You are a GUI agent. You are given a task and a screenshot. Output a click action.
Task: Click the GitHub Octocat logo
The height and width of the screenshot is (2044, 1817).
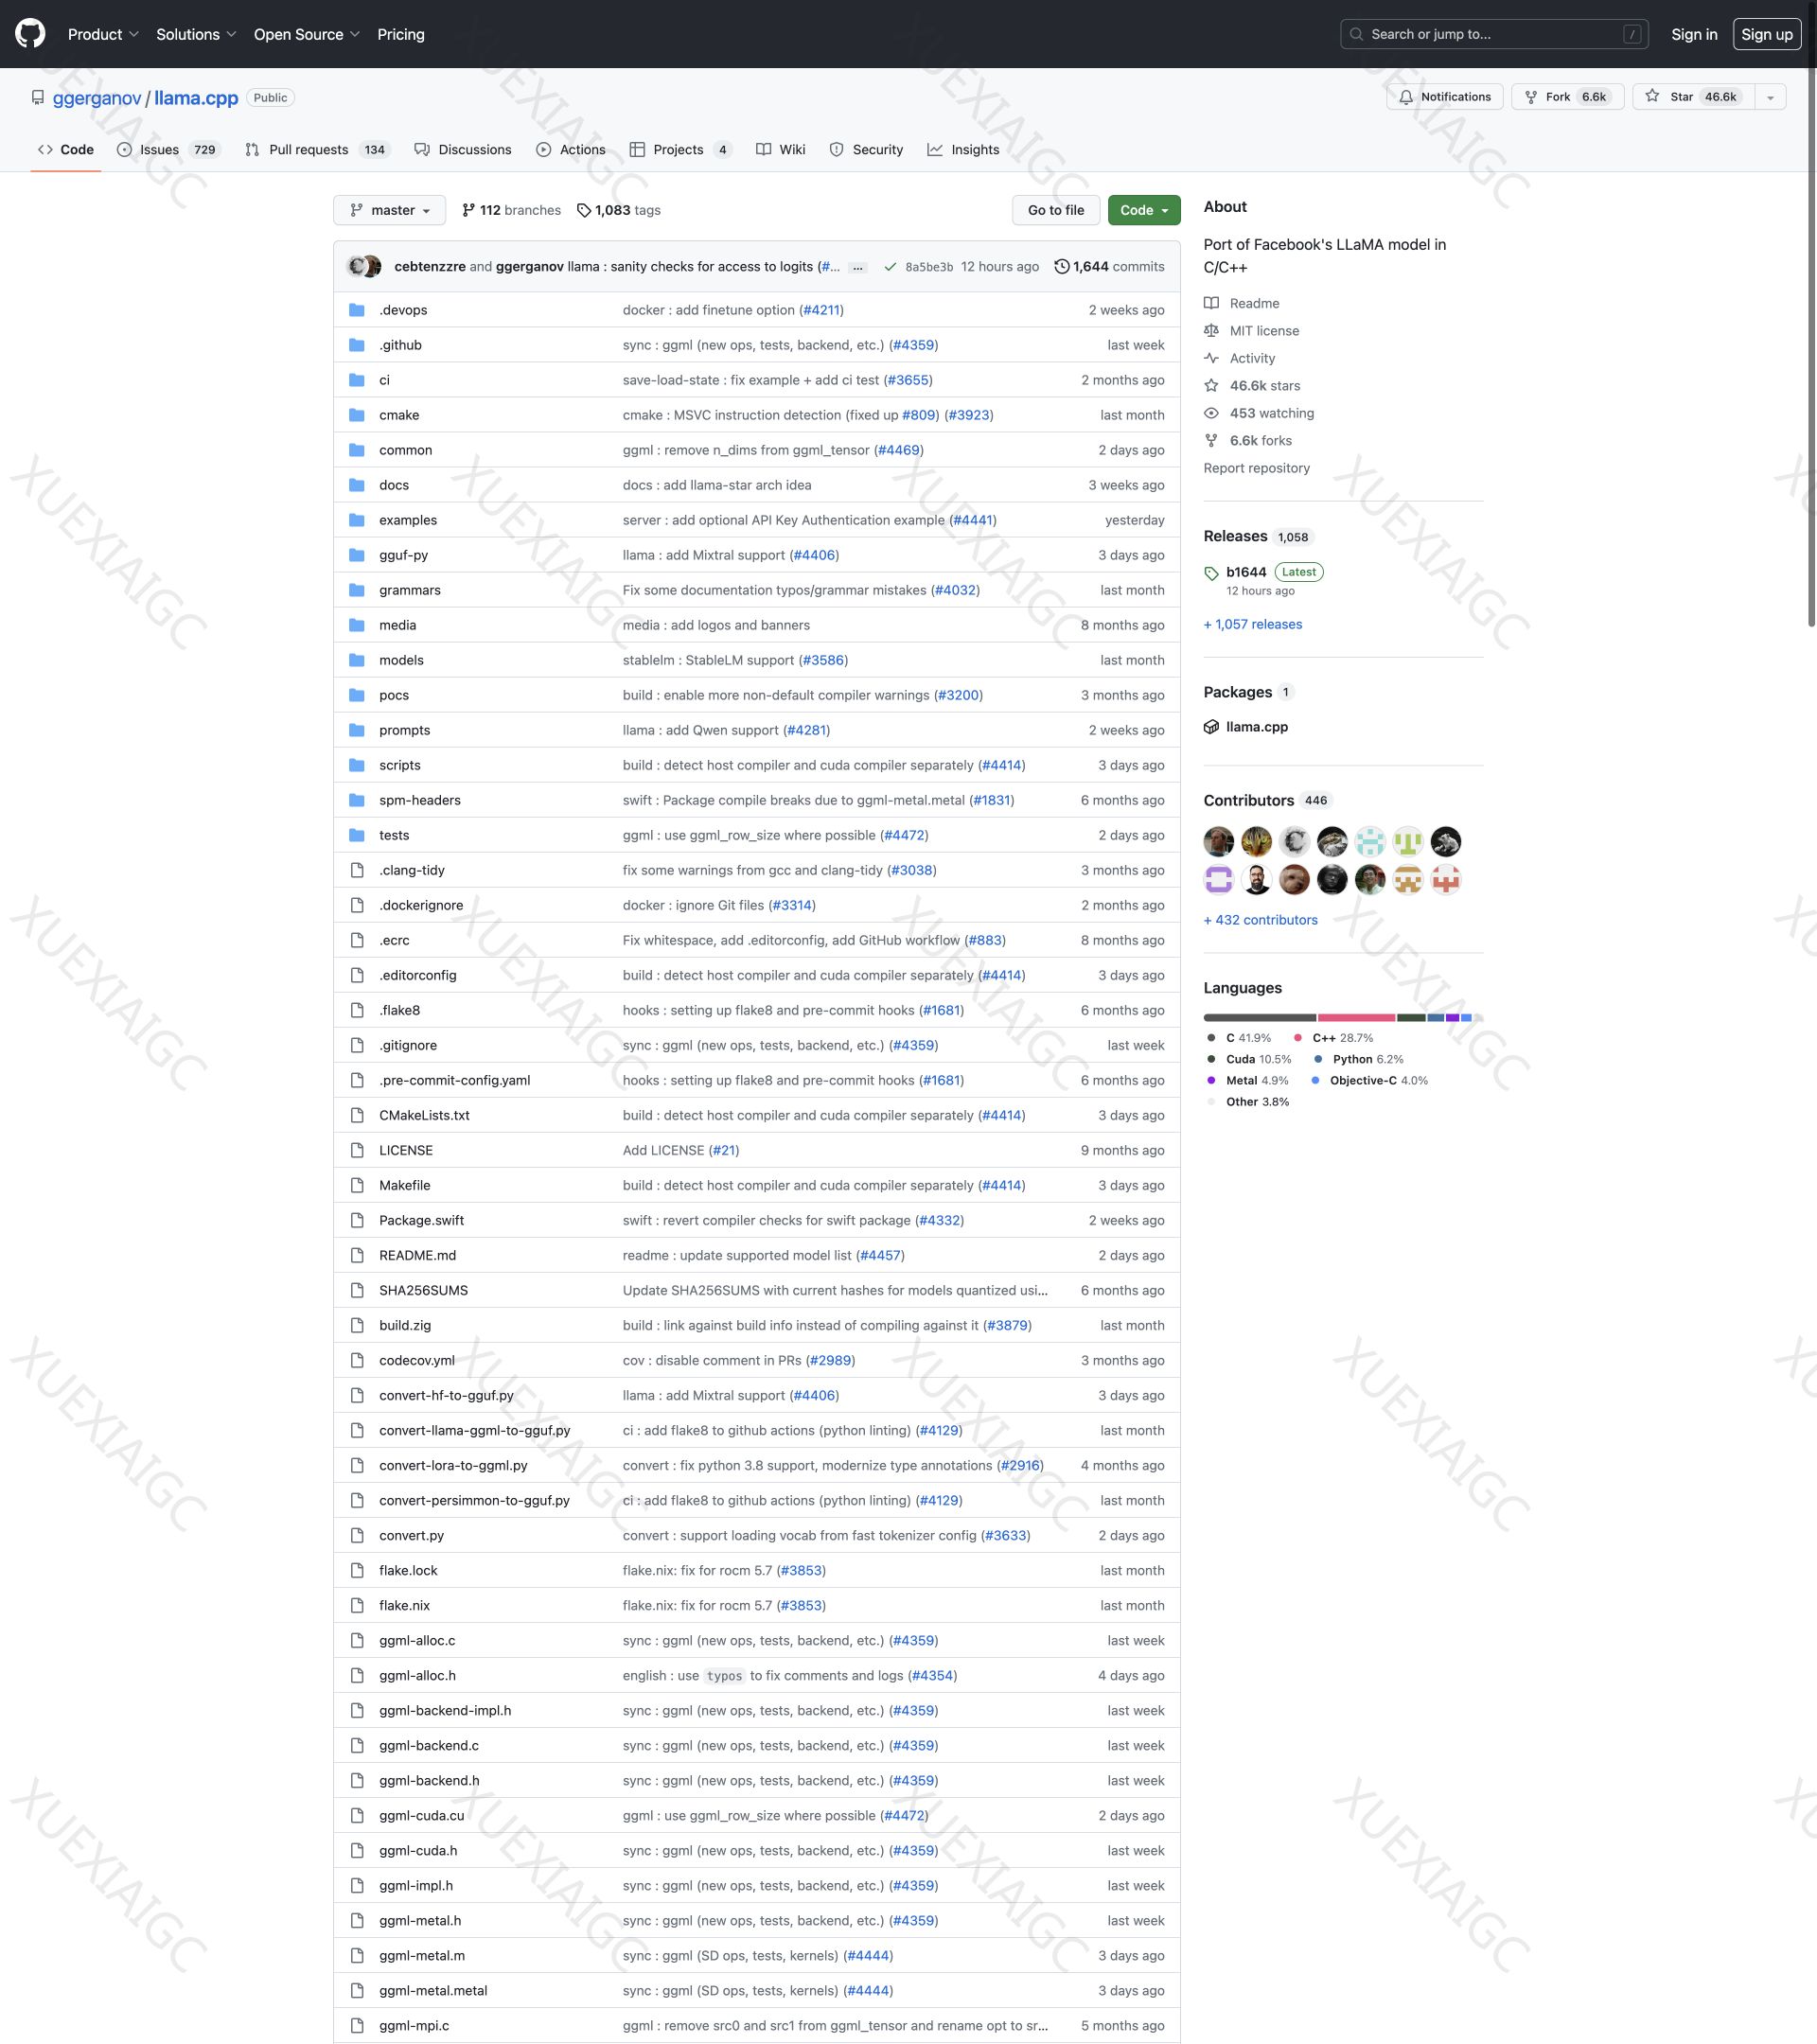point(30,34)
